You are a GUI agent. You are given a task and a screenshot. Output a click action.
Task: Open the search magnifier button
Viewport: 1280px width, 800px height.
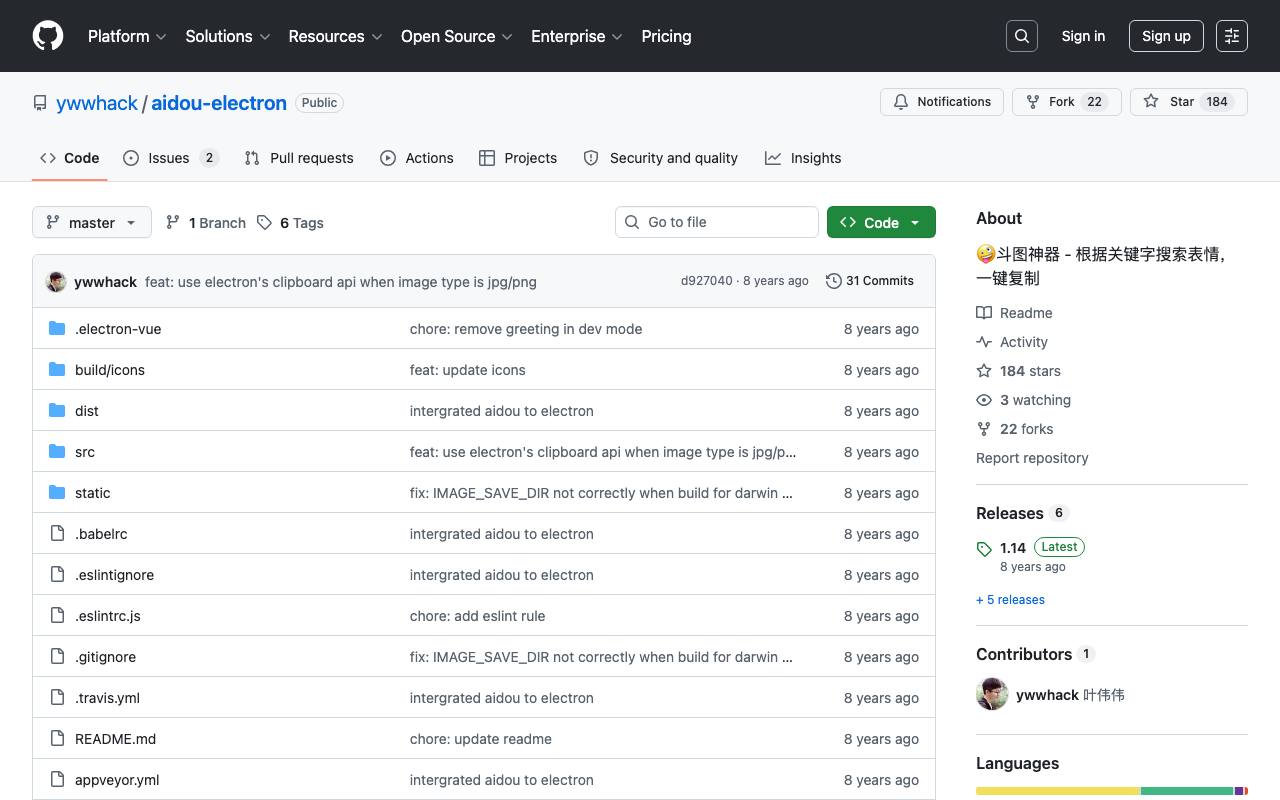click(1022, 36)
